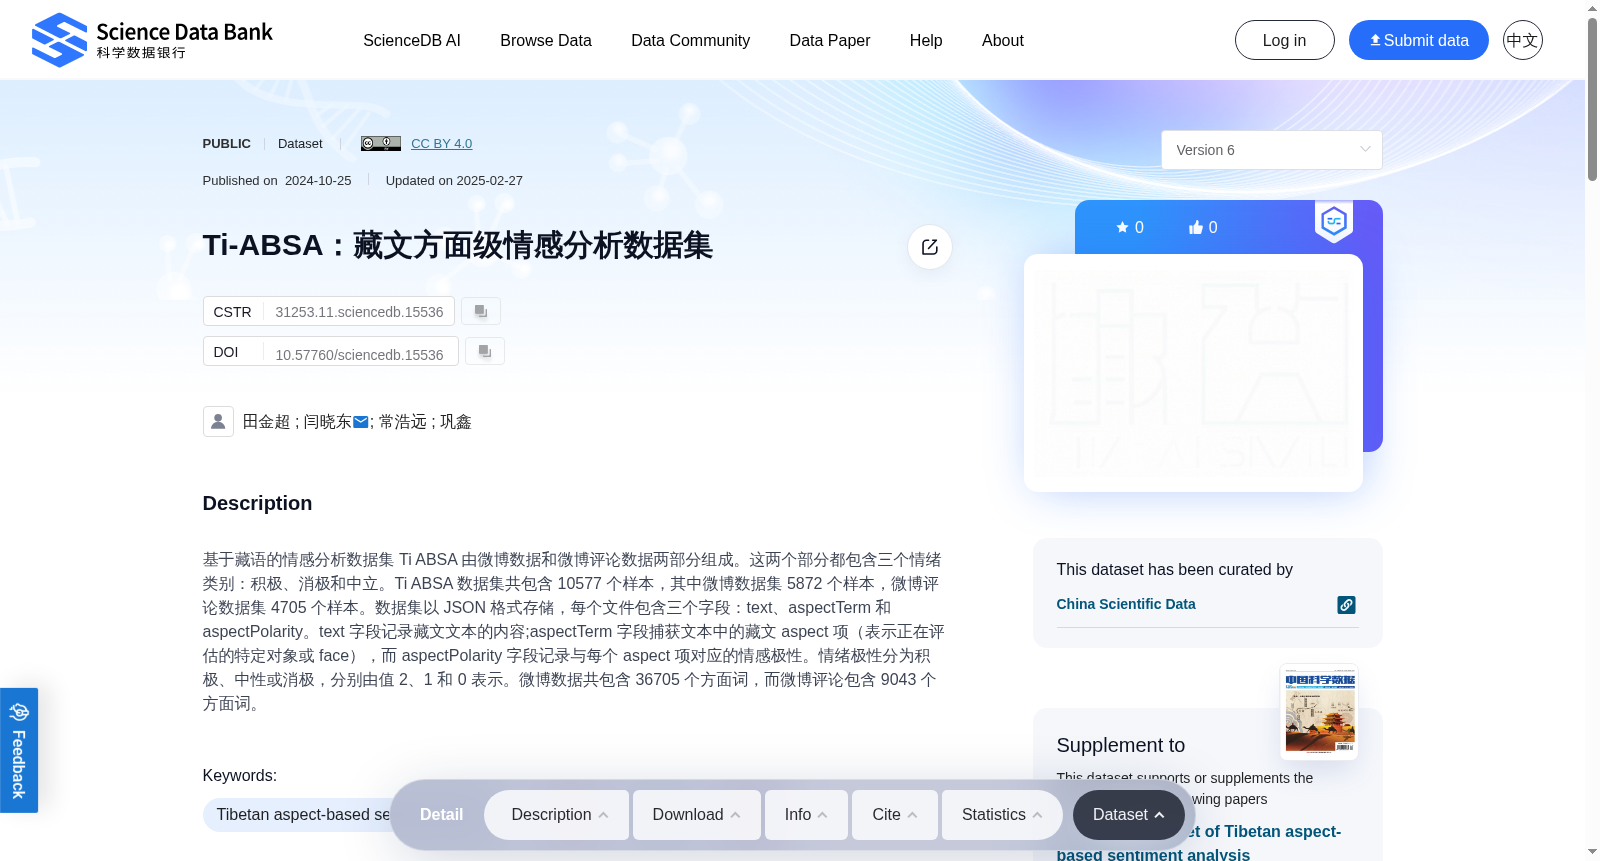
Task: Click the Updated on 2025-02-27 text
Action: click(x=454, y=180)
